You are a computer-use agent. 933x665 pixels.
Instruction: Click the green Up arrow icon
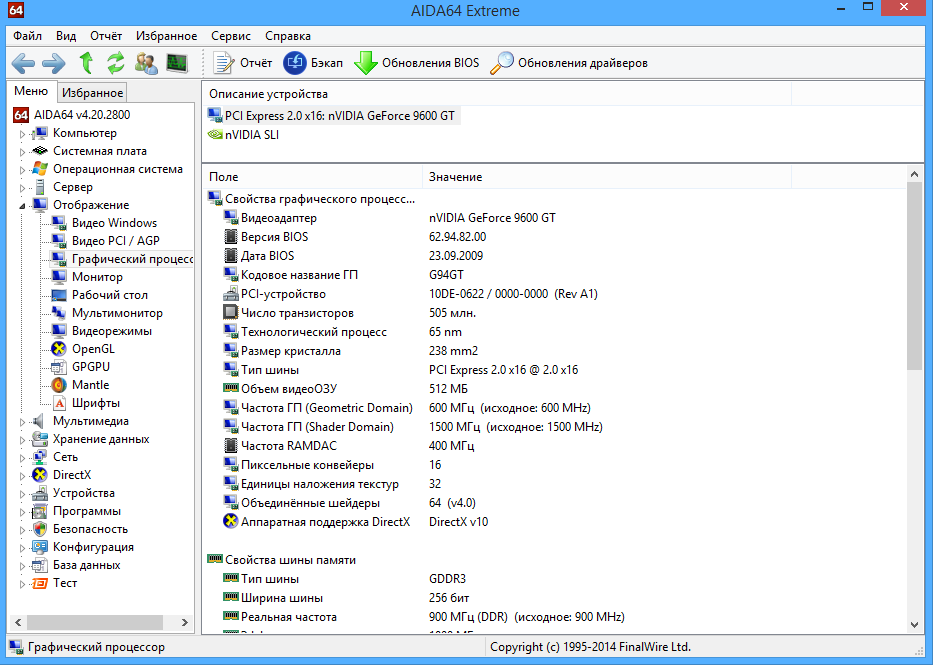pos(86,63)
